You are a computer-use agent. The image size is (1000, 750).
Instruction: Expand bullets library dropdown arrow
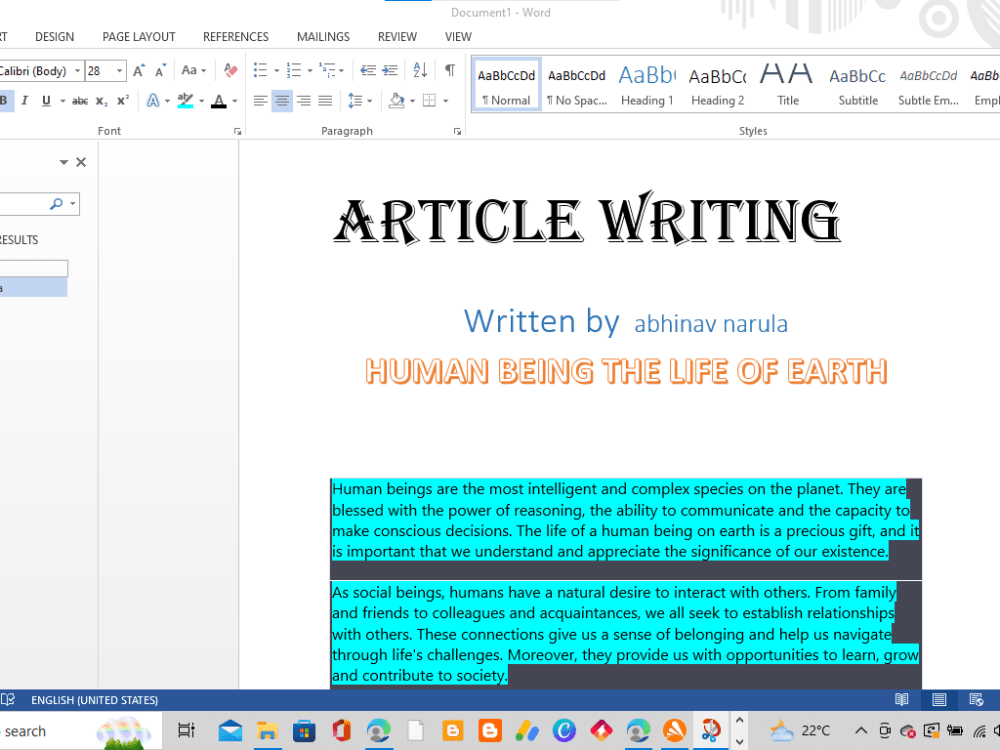tap(277, 71)
